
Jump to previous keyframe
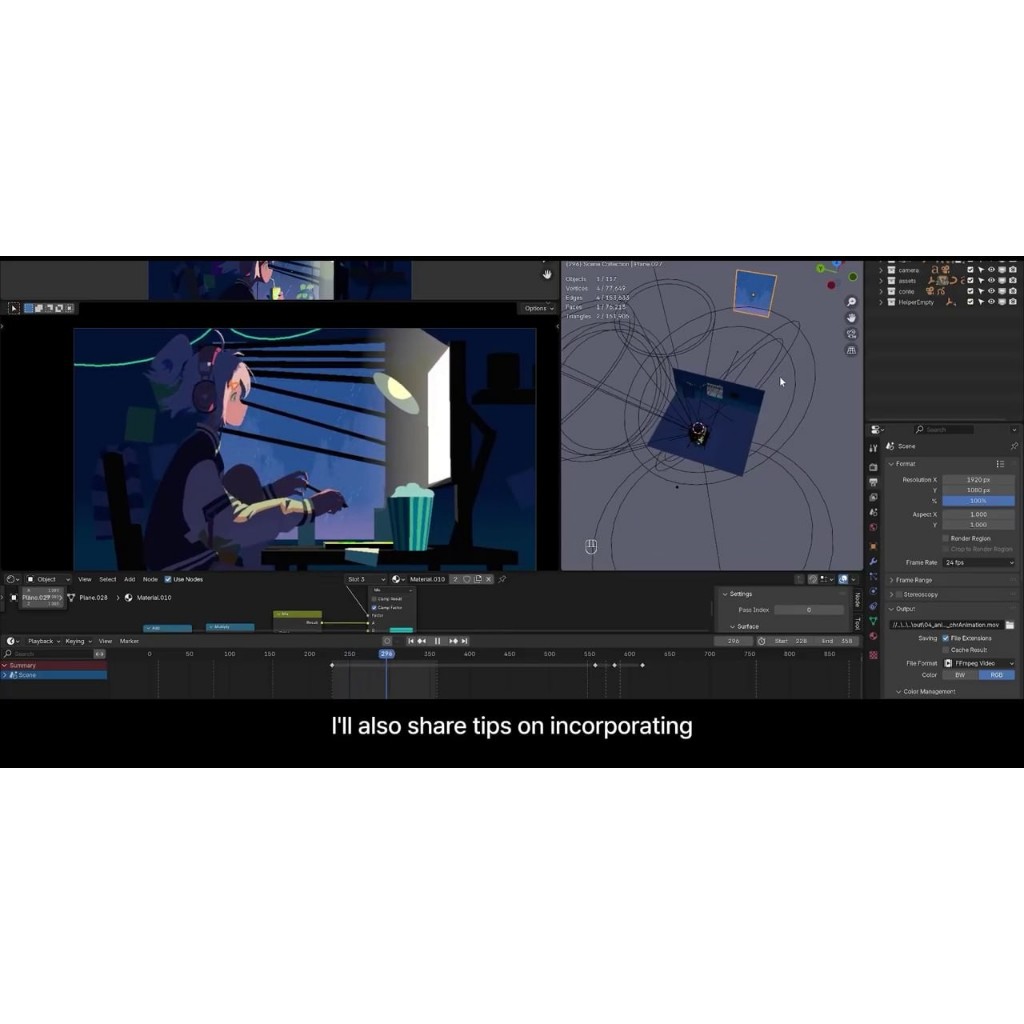click(422, 641)
